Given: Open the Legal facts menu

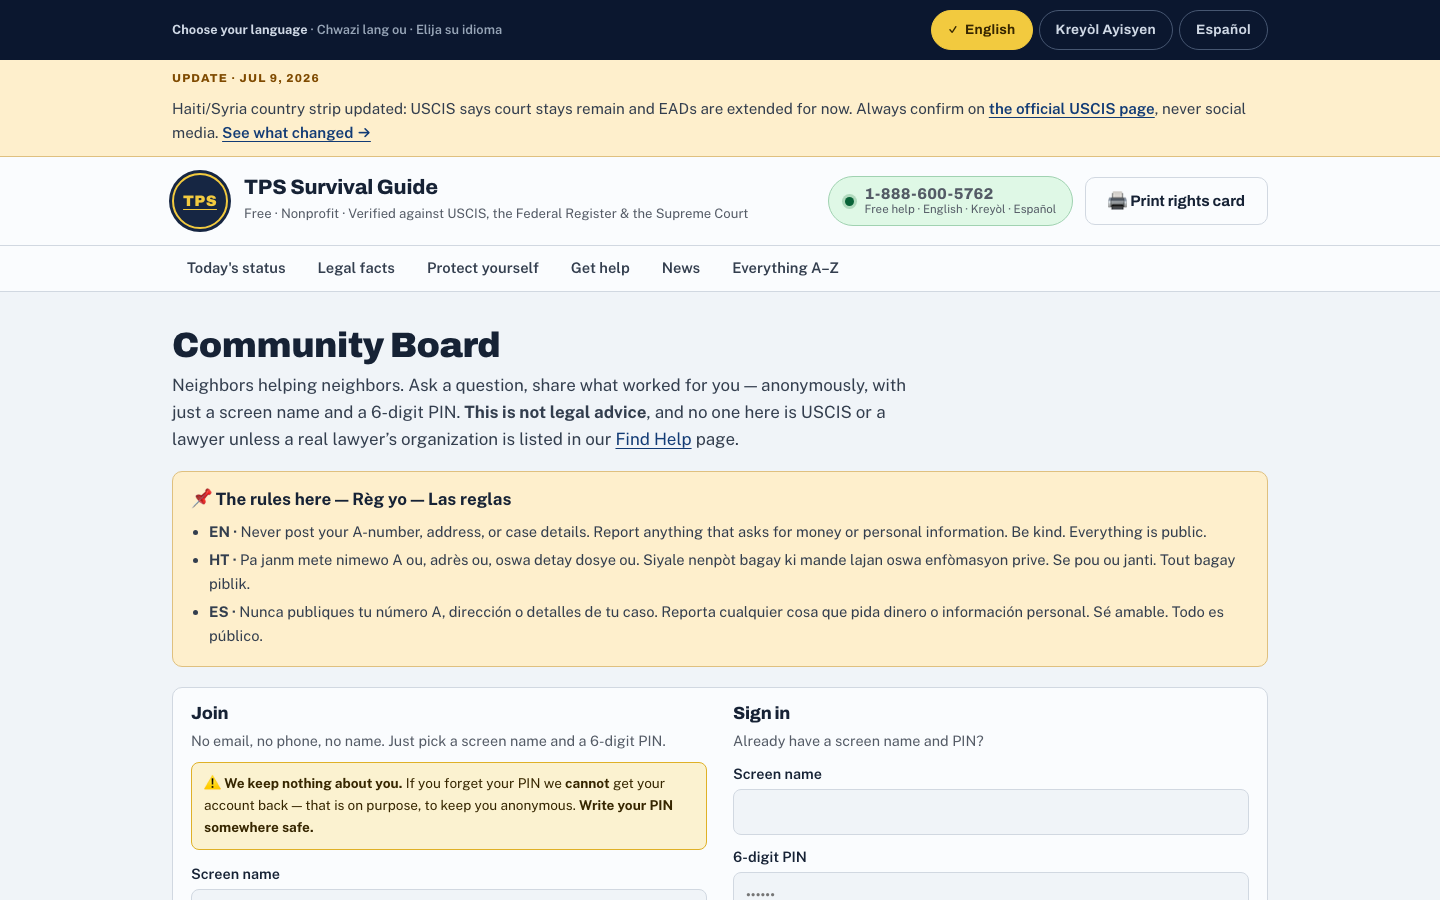Looking at the screenshot, I should click(x=356, y=268).
